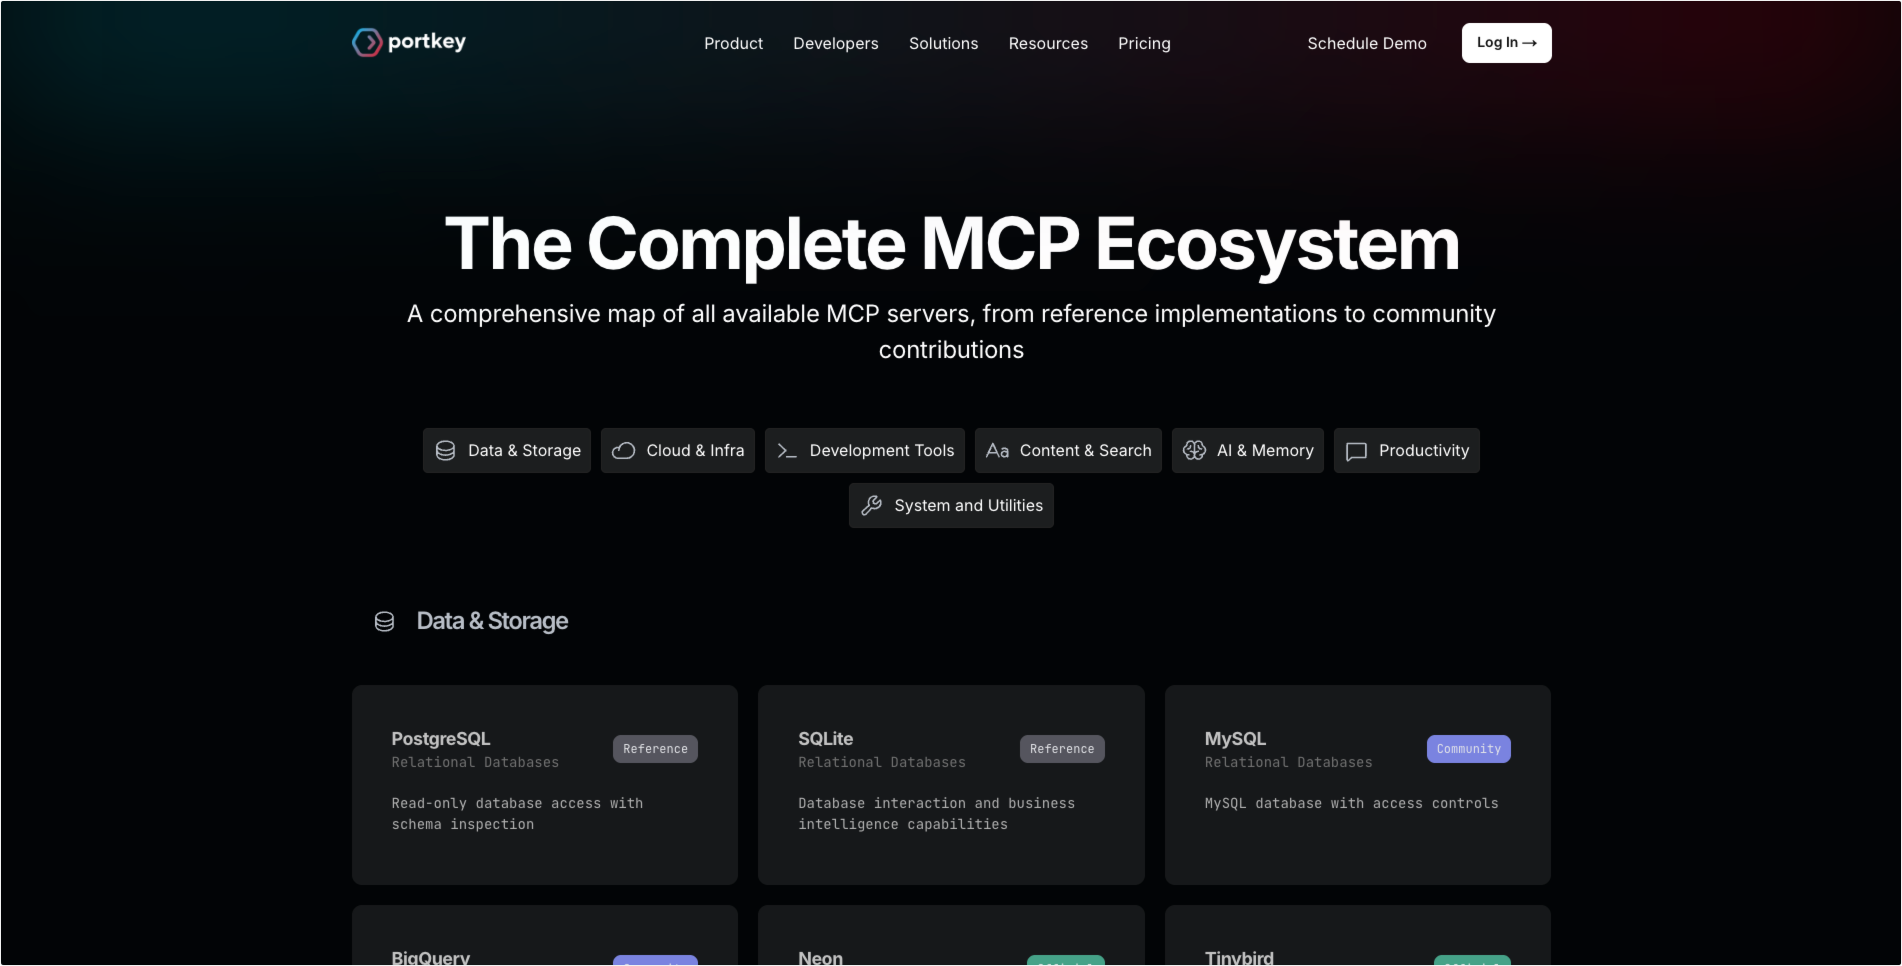Click the Tinybird card title
1902x966 pixels.
[x=1239, y=957]
